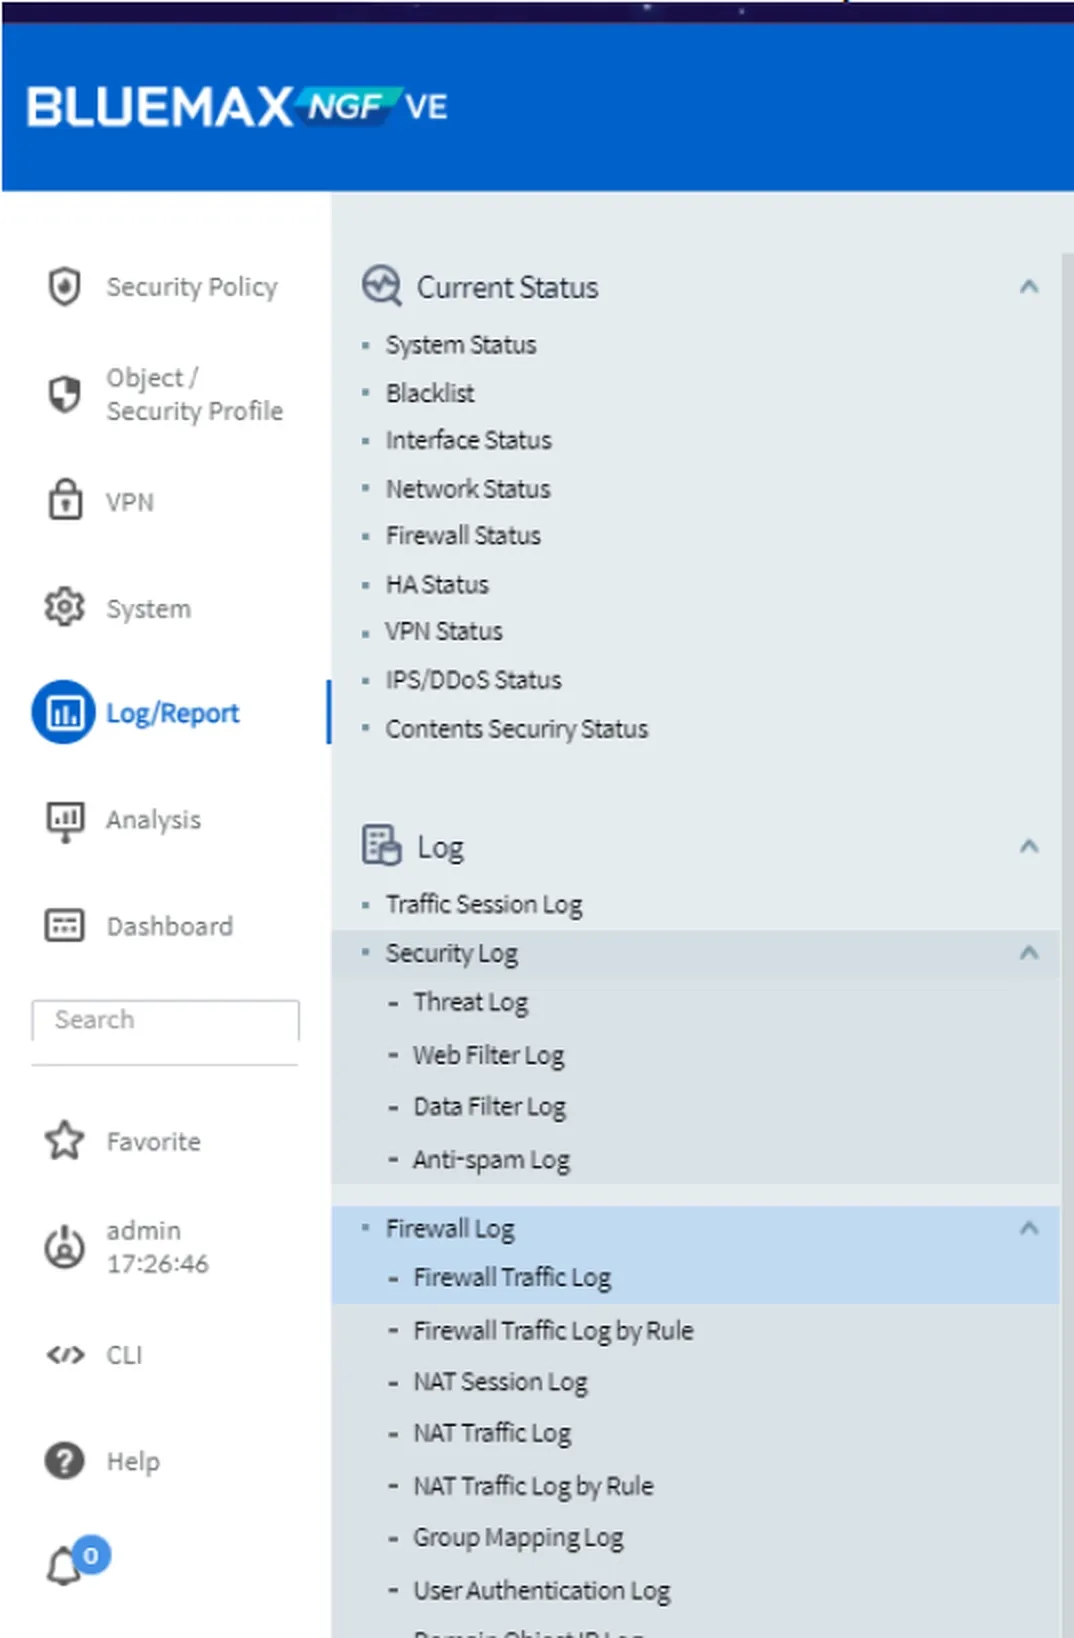Screen dimensions: 1074x1638
Task: Open the Object / Security Profile icon
Action: click(65, 394)
